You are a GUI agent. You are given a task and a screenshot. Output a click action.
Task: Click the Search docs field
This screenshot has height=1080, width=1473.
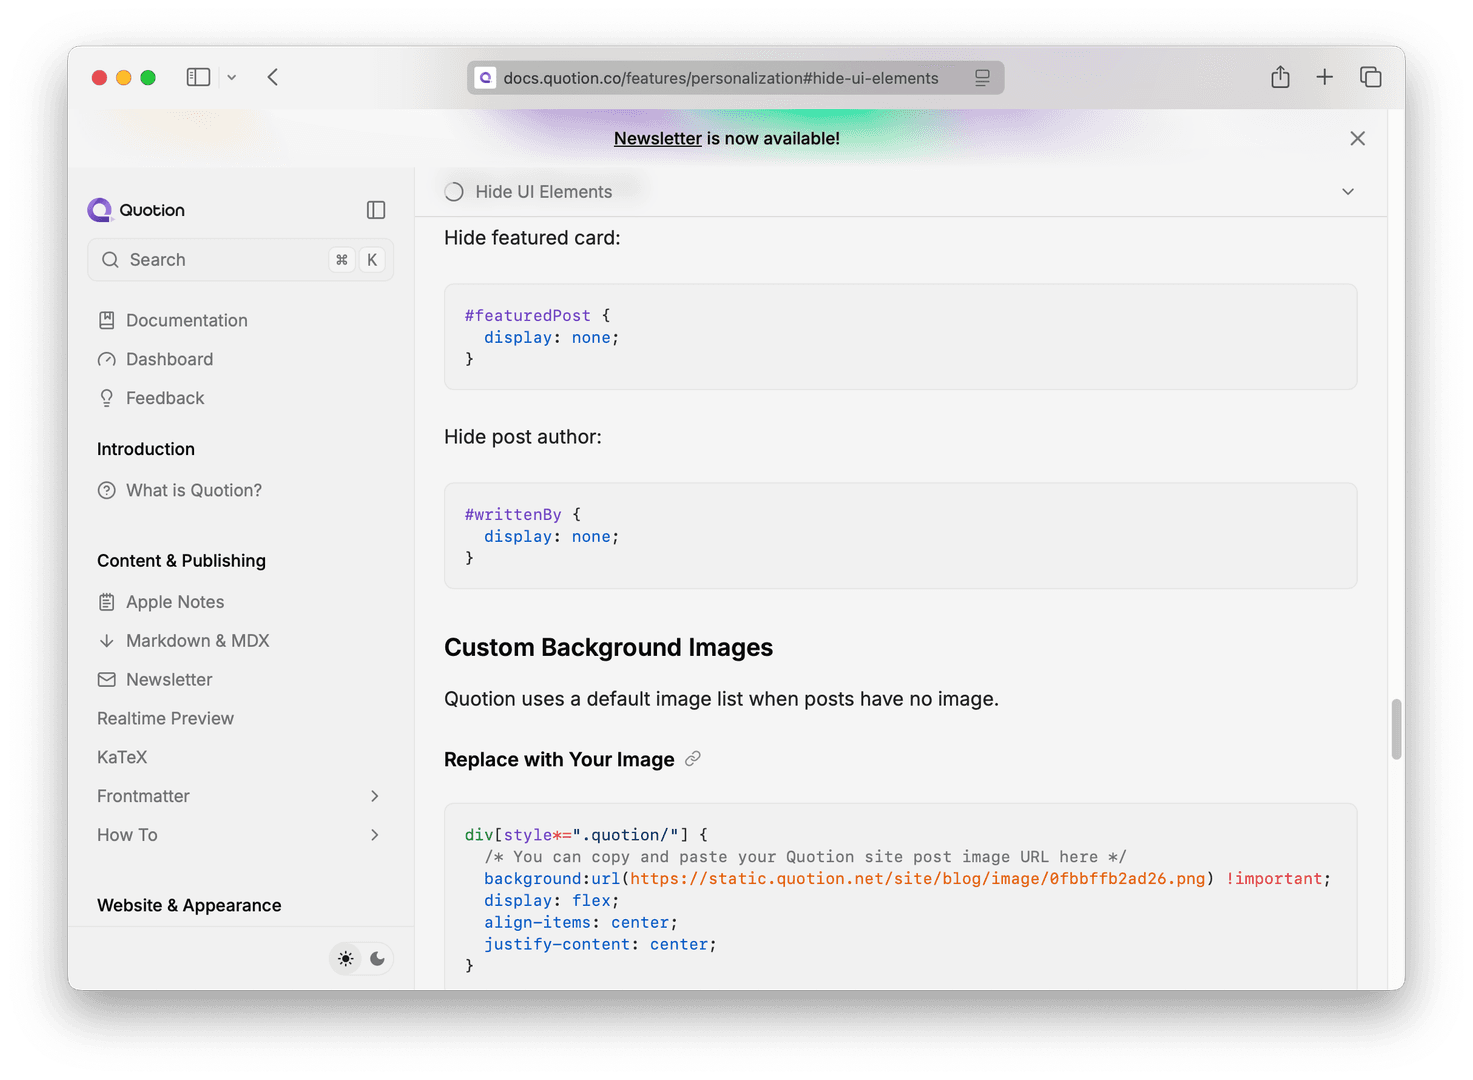(240, 260)
